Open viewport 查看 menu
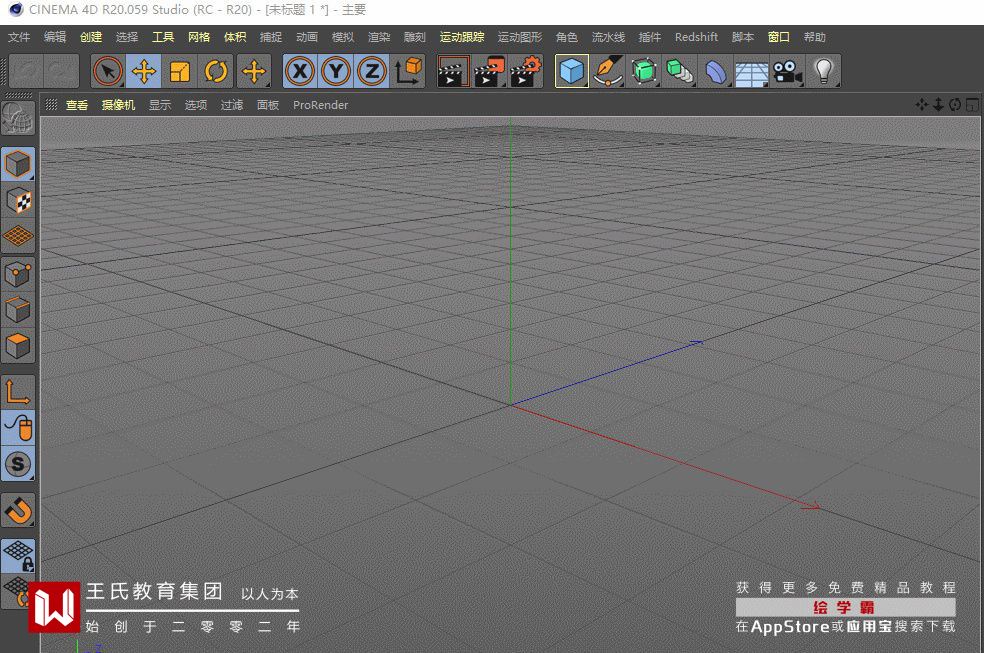Image resolution: width=984 pixels, height=653 pixels. pyautogui.click(x=77, y=105)
